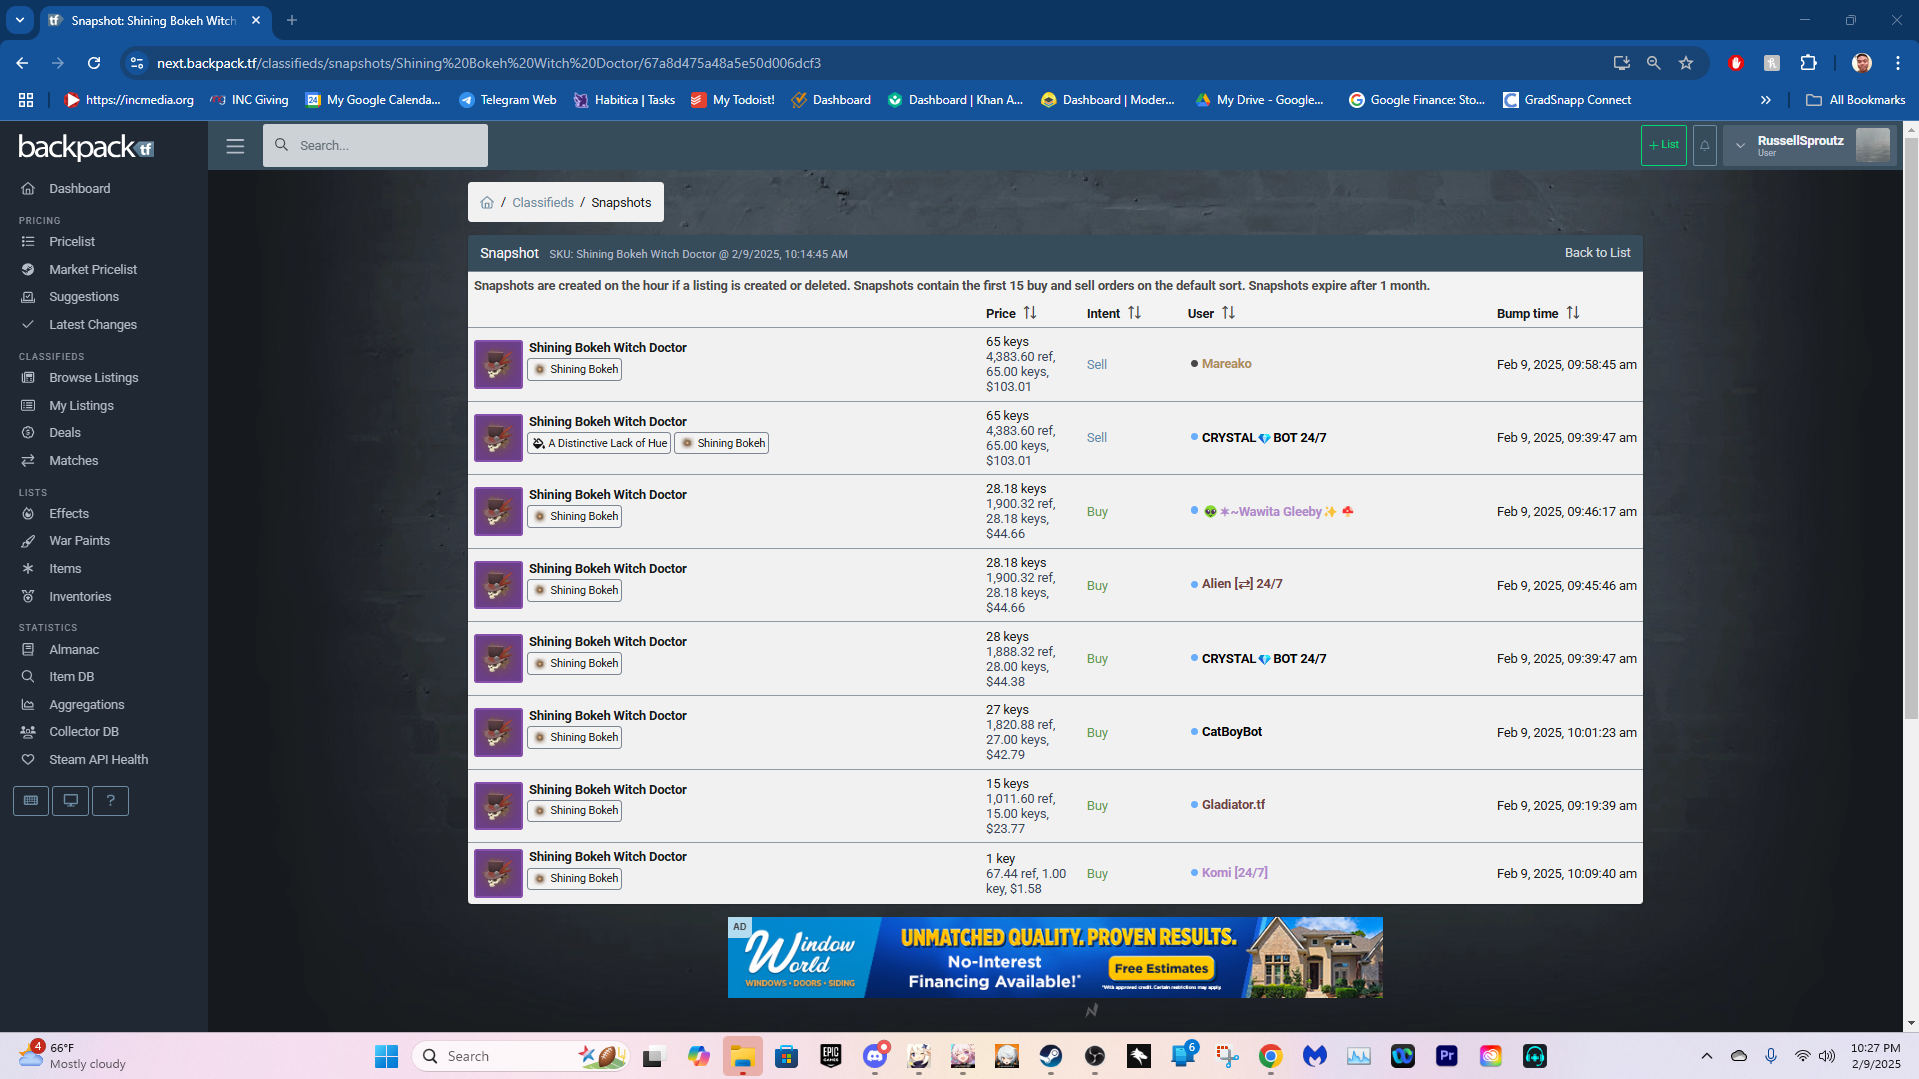Open Epic Games launcher from taskbar
The height and width of the screenshot is (1079, 1919).
pyautogui.click(x=831, y=1056)
